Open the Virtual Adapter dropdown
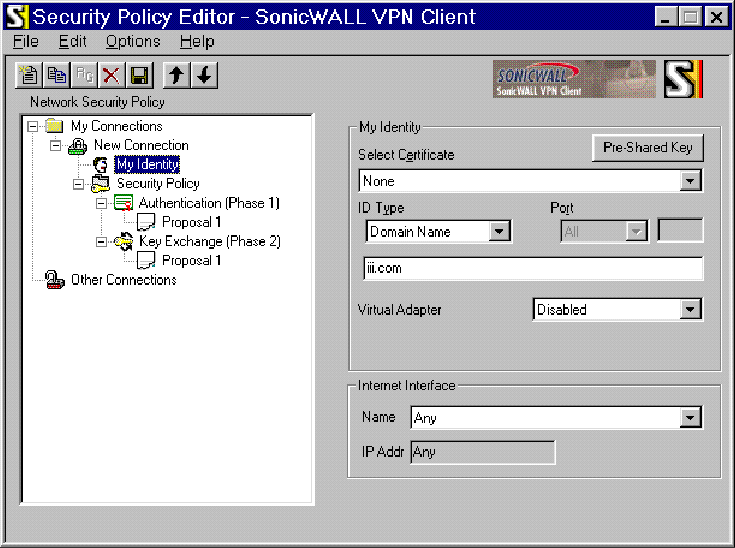The height and width of the screenshot is (548, 735). point(690,309)
